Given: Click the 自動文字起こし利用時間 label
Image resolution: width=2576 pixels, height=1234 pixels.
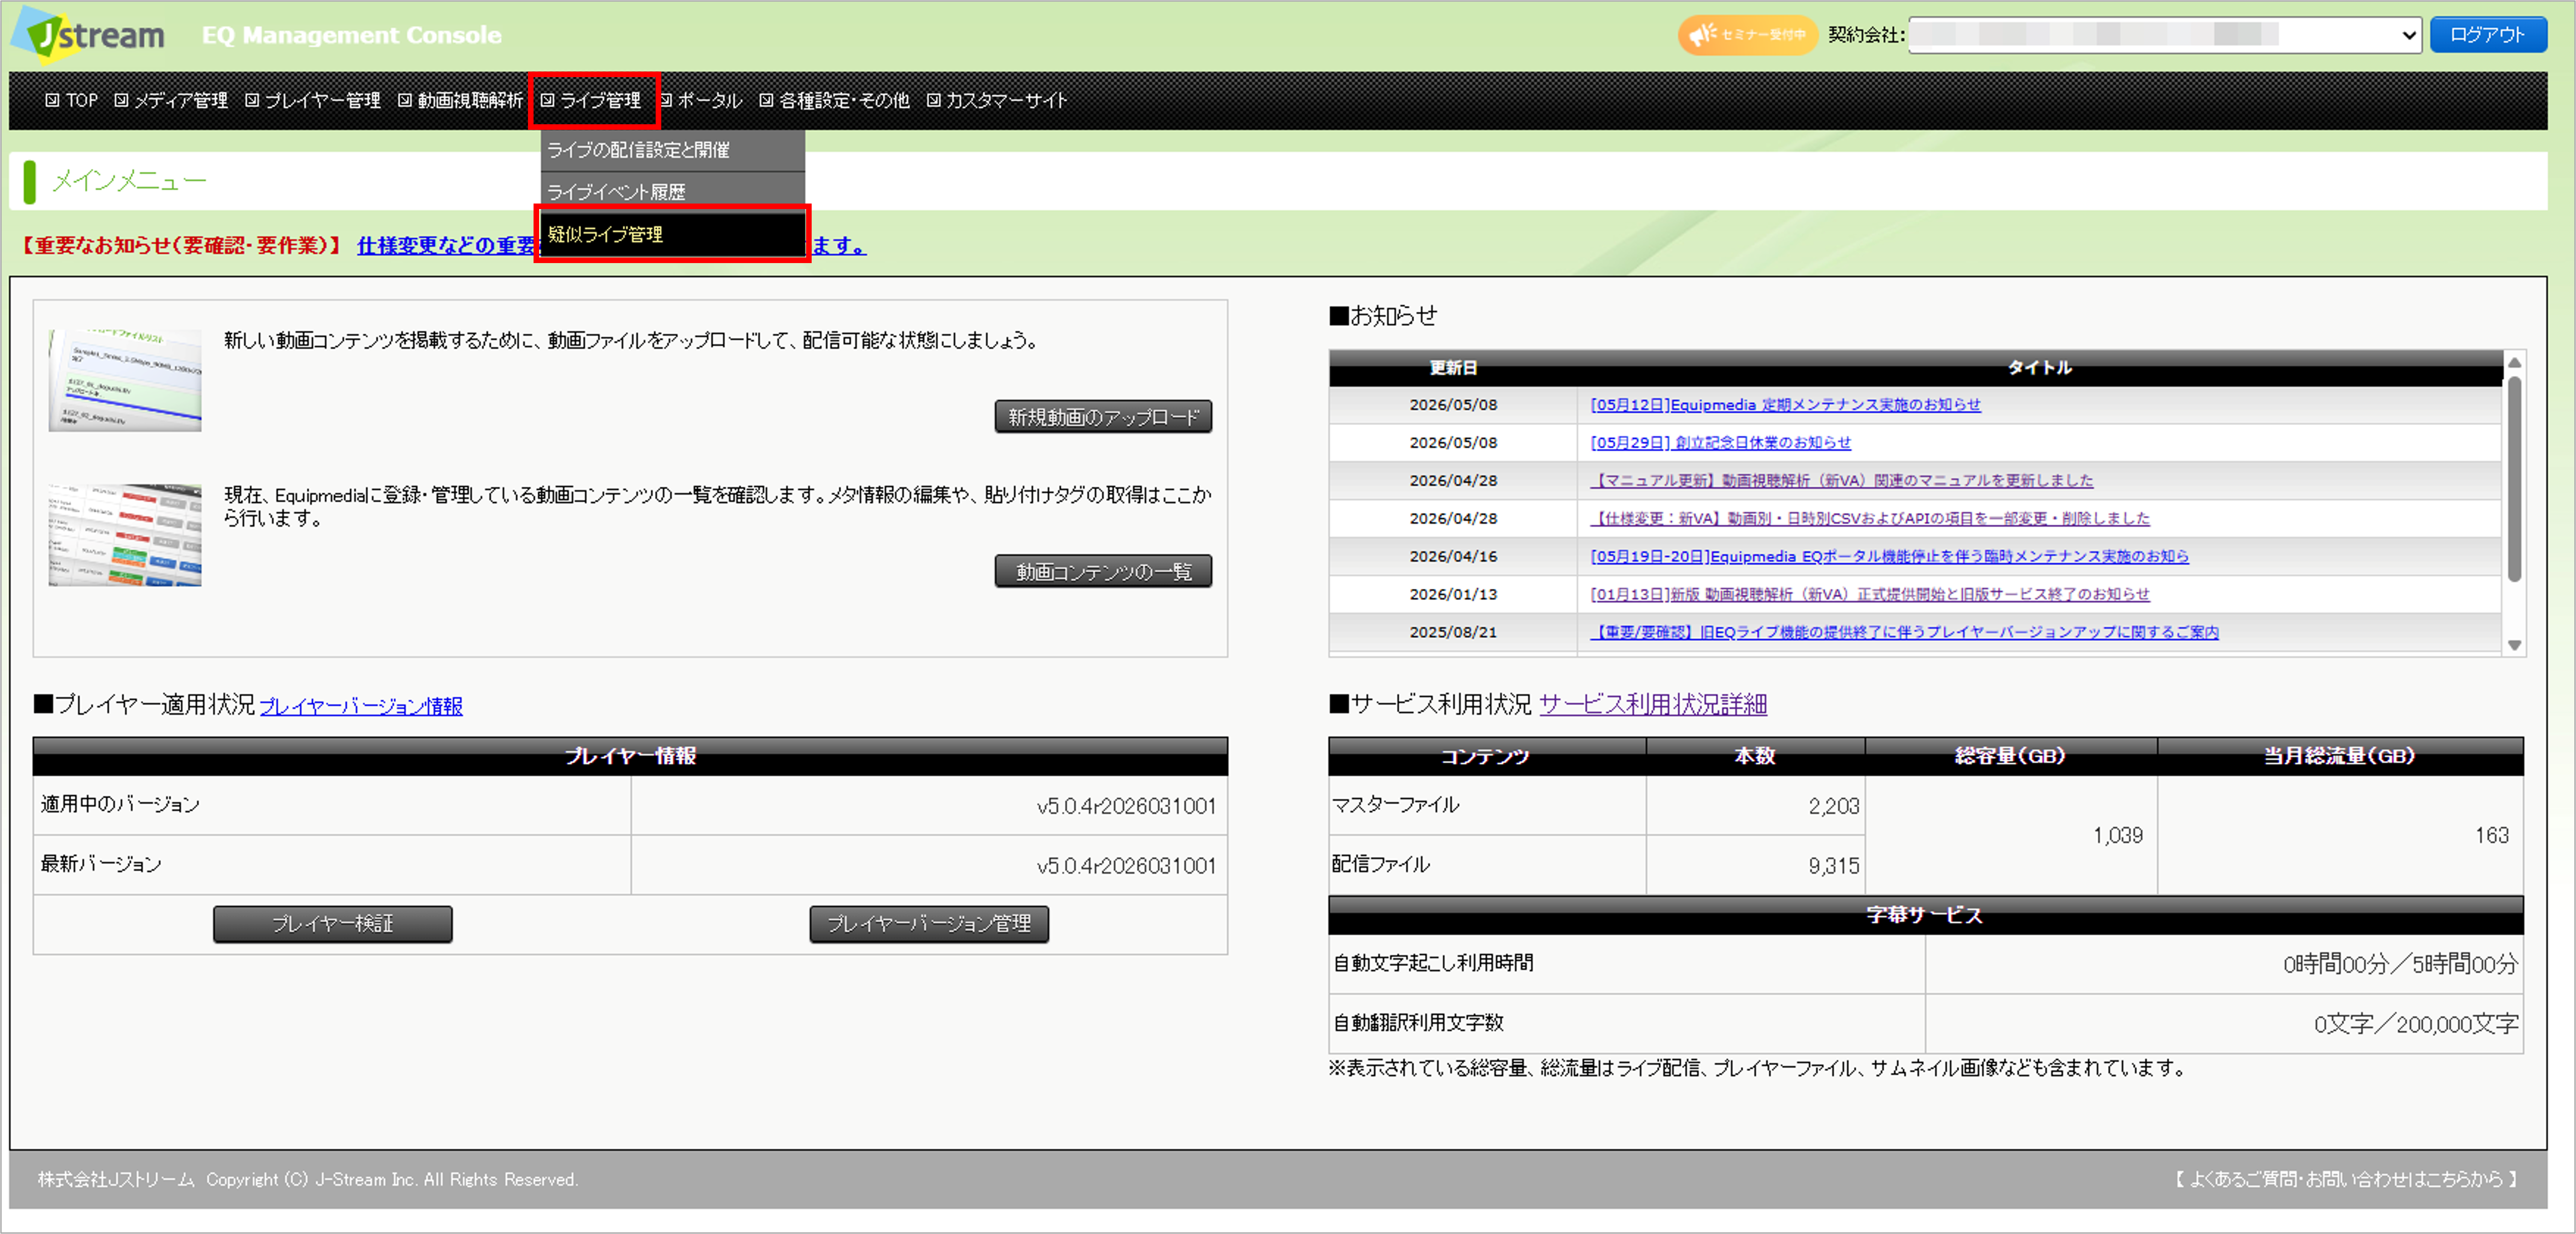Looking at the screenshot, I should click(1433, 963).
